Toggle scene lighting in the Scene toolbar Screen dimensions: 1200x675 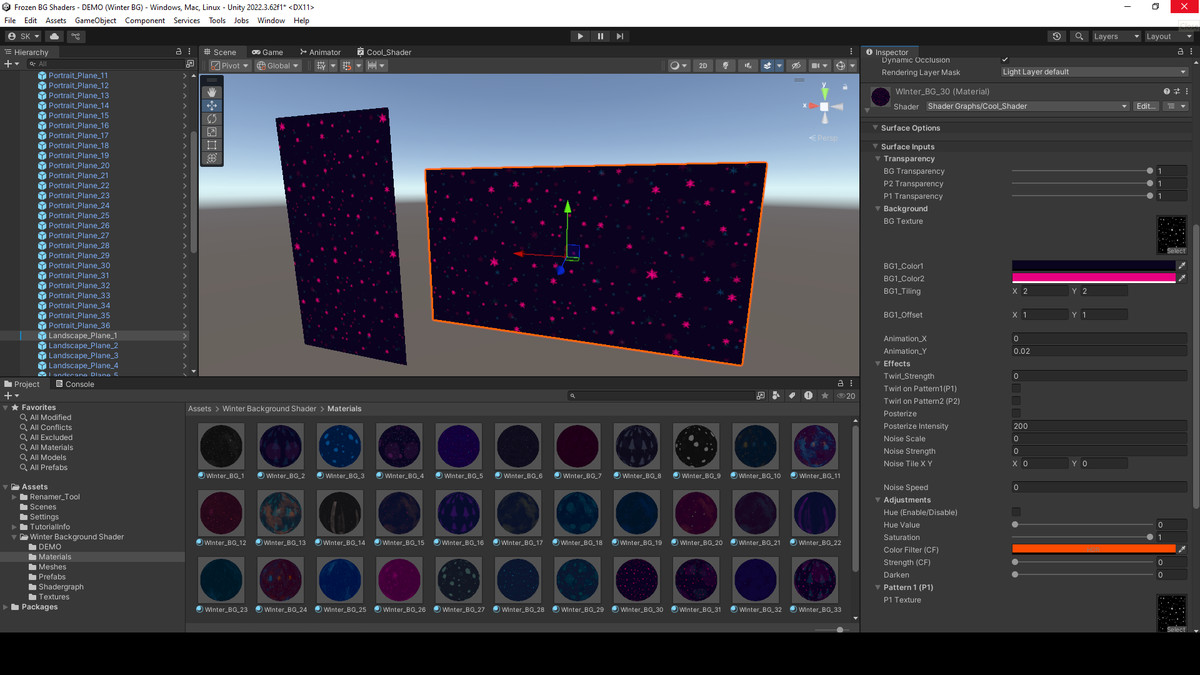click(x=726, y=66)
